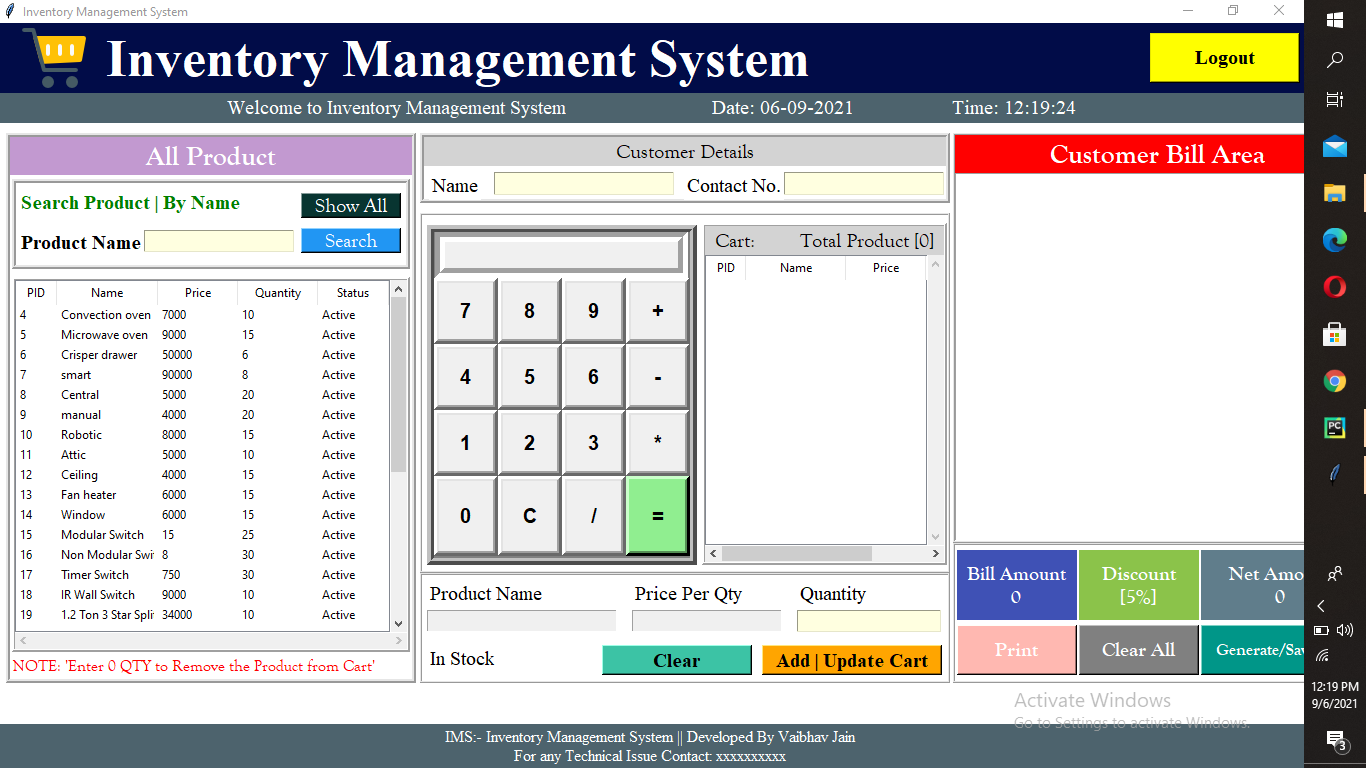
Task: Click the shopping cart logo icon
Action: [52, 58]
